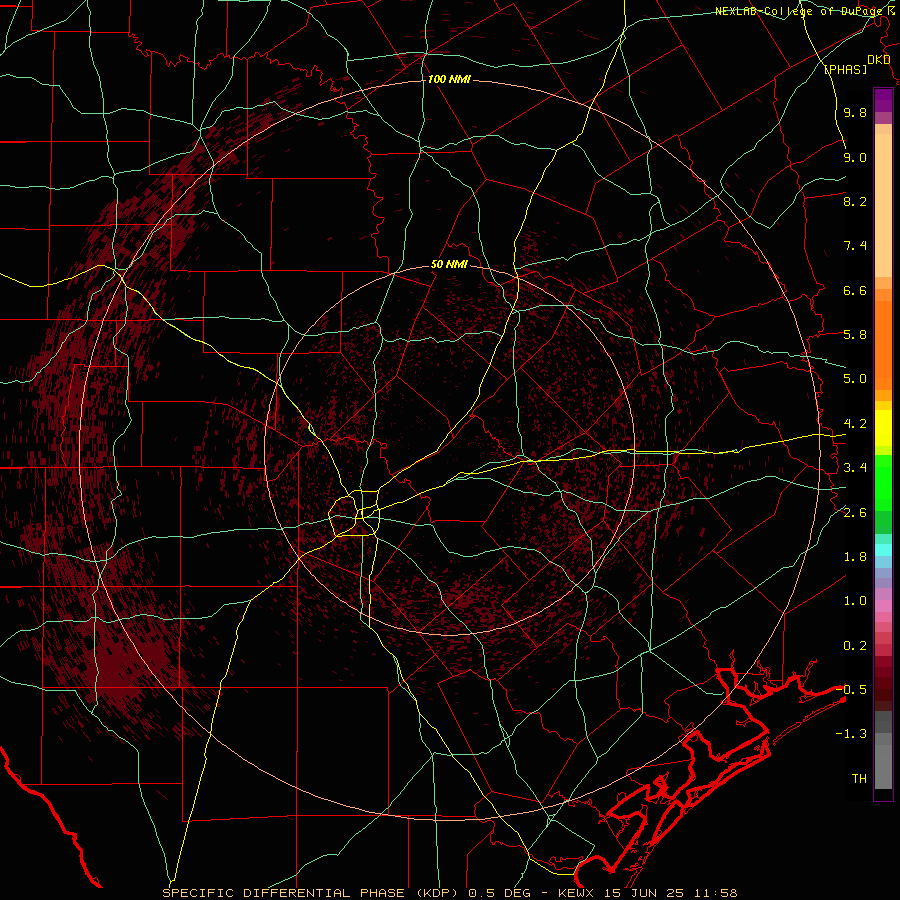
Task: Click the 7.4 value on the scale
Action: pyautogui.click(x=855, y=246)
